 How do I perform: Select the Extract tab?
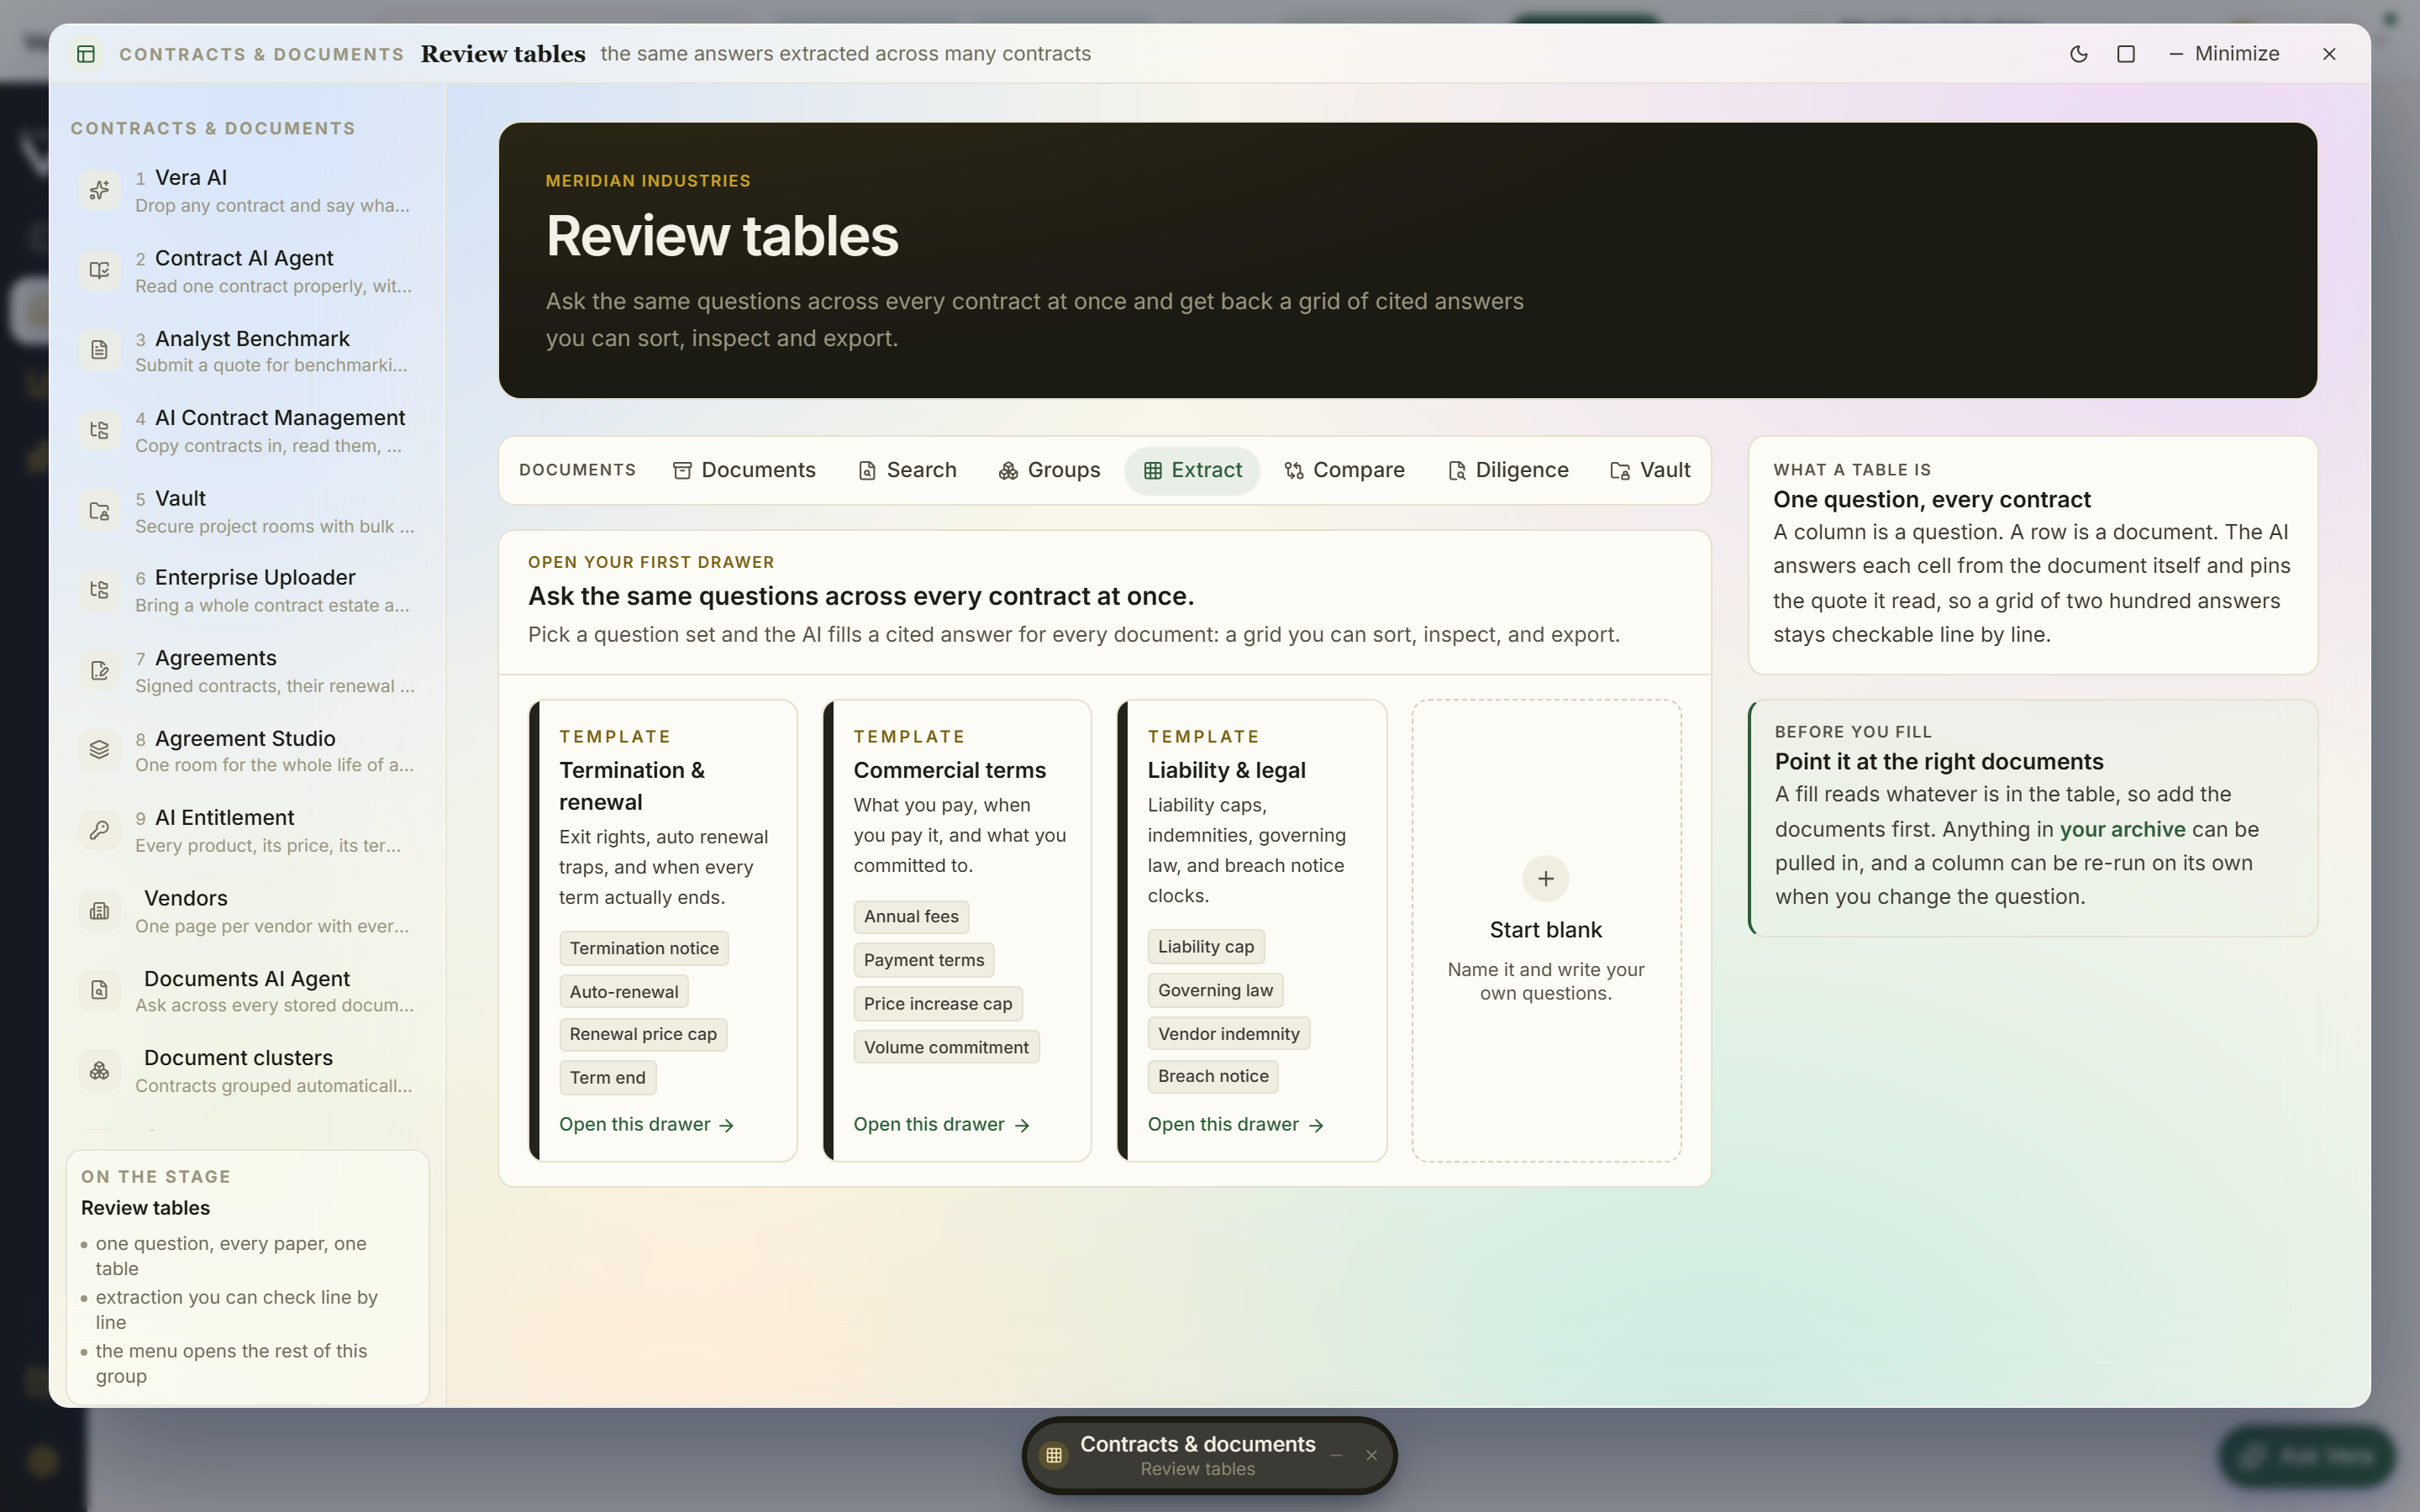pos(1192,470)
